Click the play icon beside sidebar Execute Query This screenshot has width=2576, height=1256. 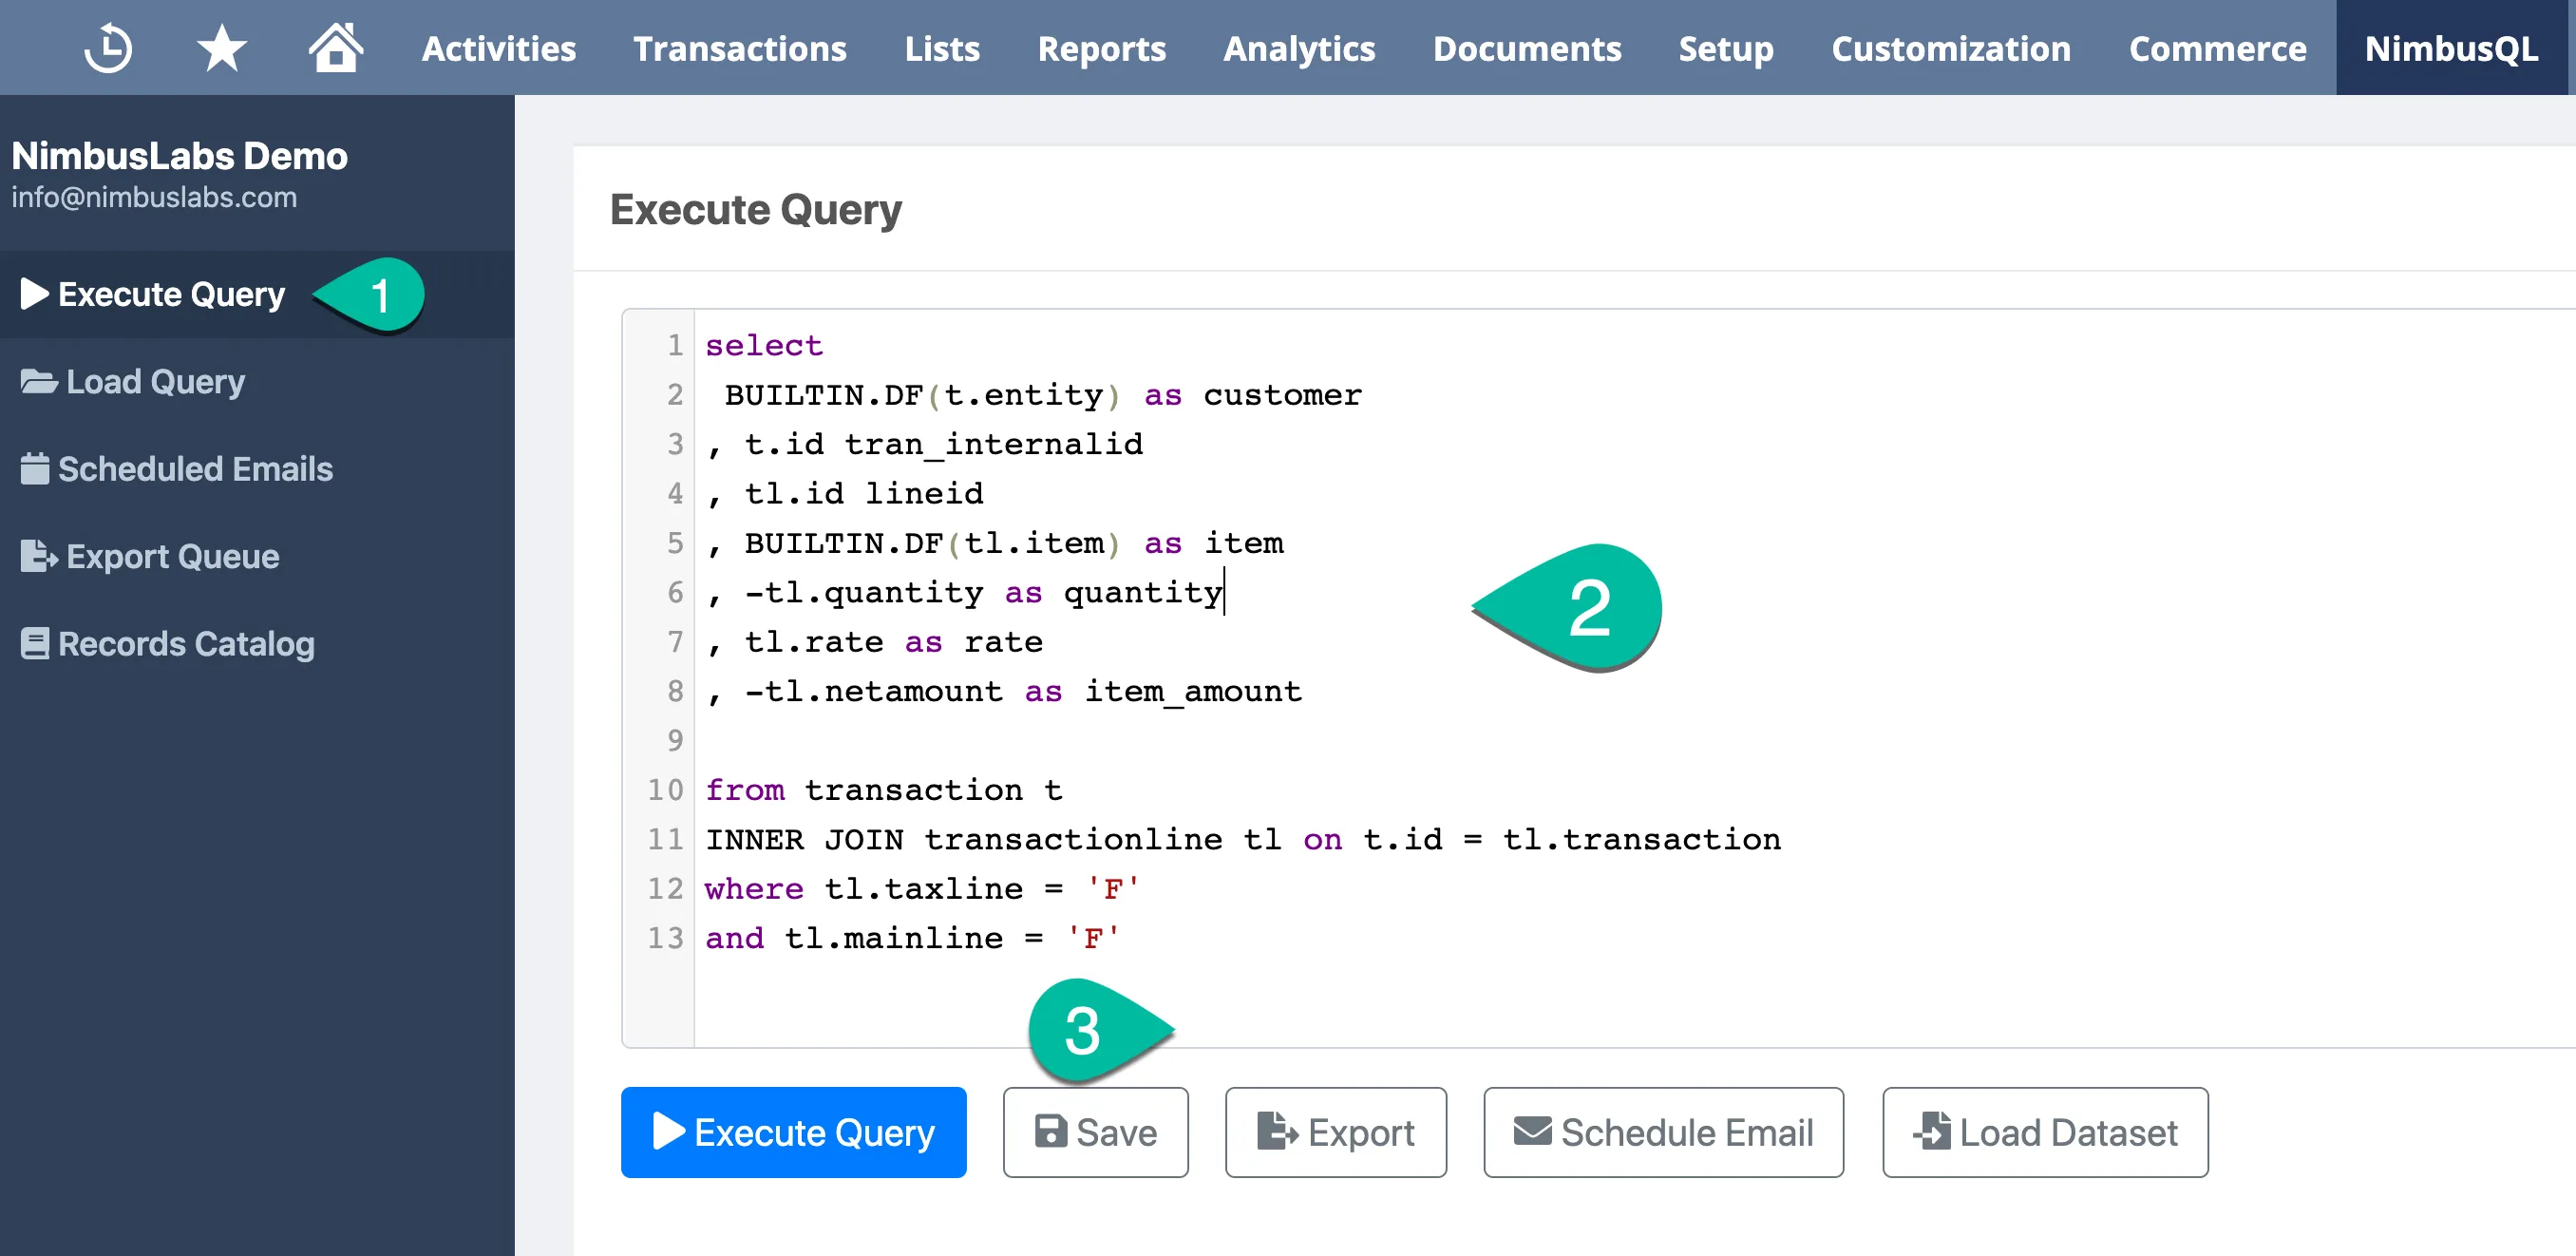[34, 294]
